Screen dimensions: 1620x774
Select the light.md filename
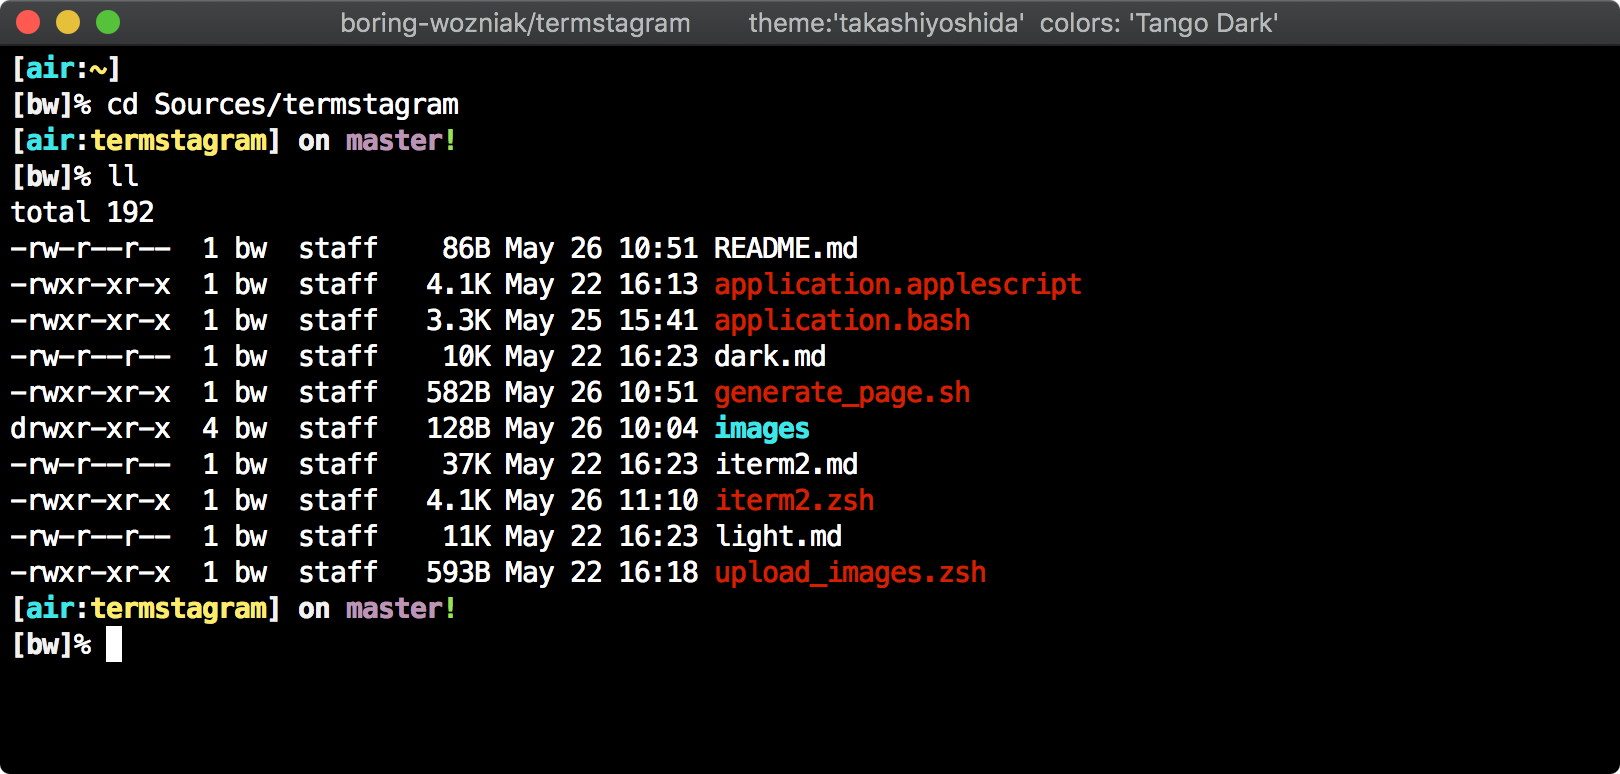[x=778, y=536]
